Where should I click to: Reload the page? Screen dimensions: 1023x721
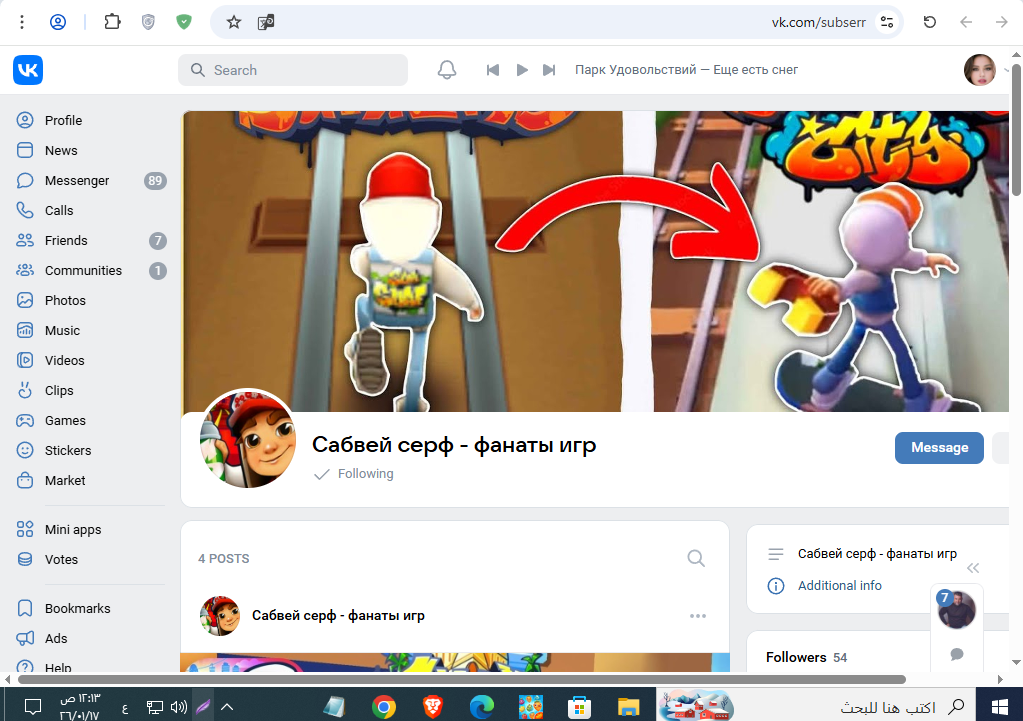click(930, 22)
